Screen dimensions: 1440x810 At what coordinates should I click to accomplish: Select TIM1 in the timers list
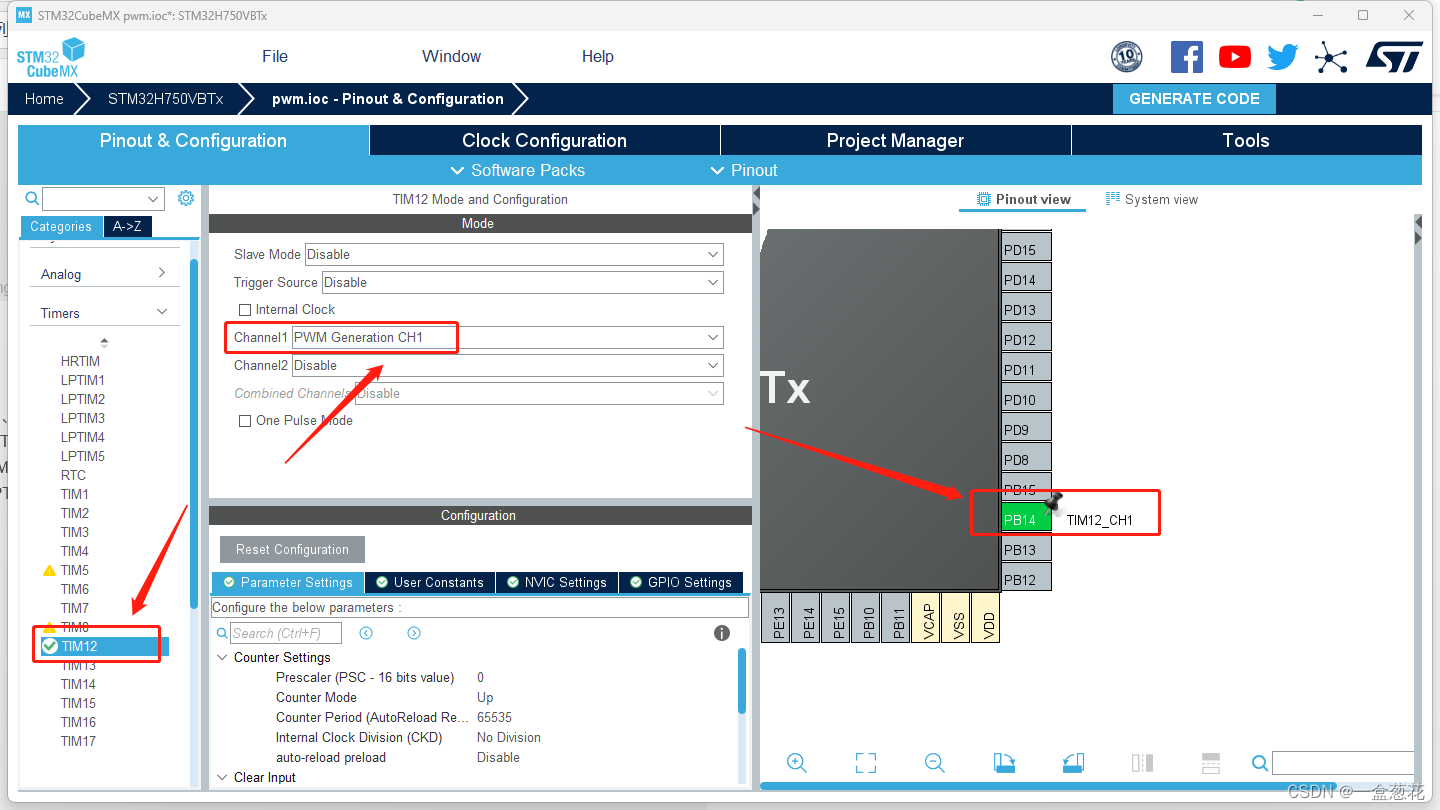pyautogui.click(x=74, y=494)
